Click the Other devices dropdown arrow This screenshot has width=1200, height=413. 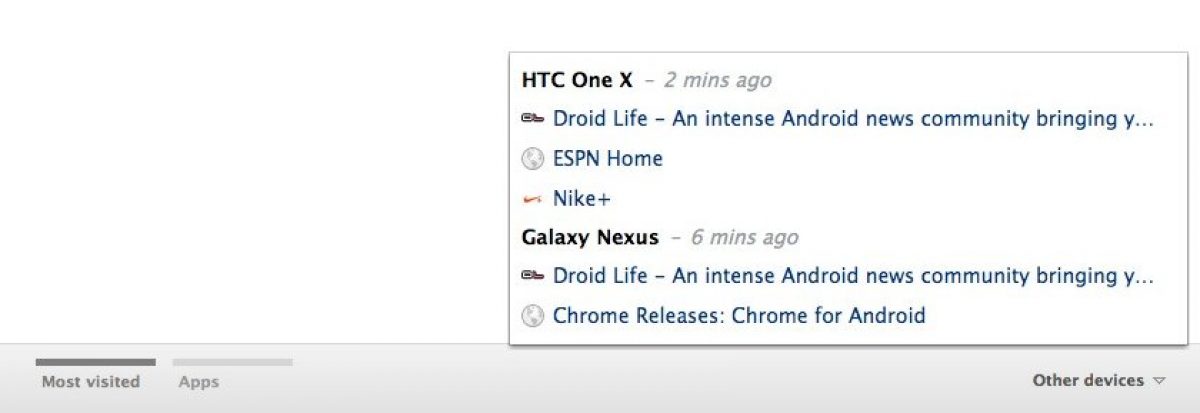[1159, 381]
